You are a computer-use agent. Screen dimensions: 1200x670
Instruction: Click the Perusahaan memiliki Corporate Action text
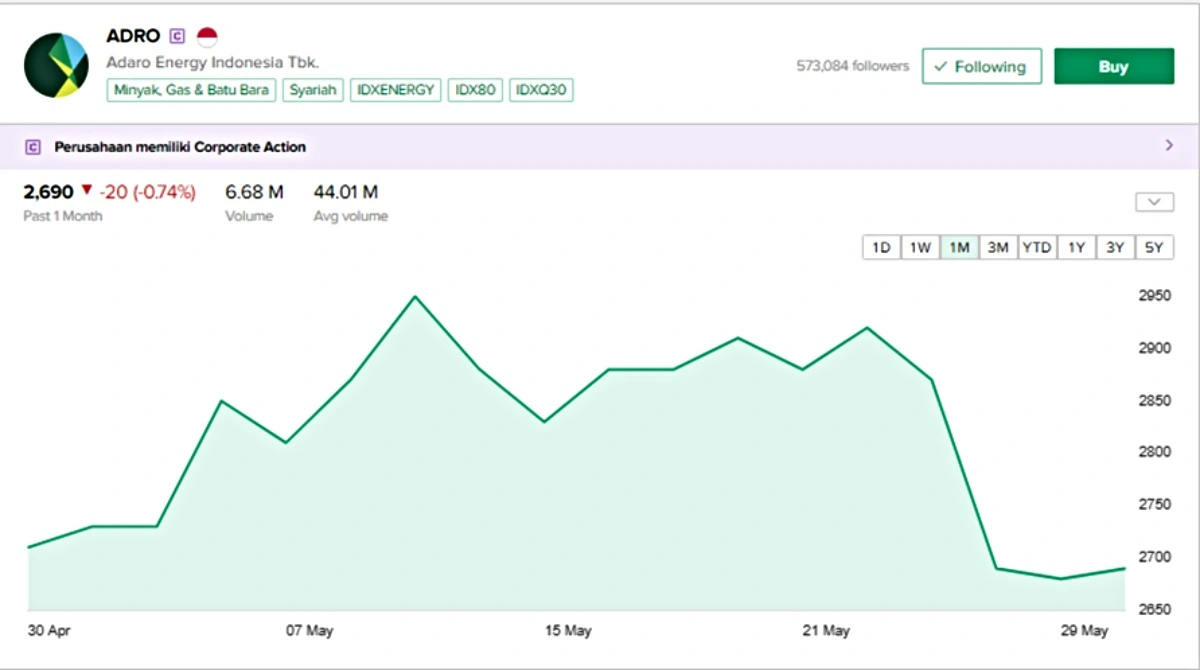[180, 147]
